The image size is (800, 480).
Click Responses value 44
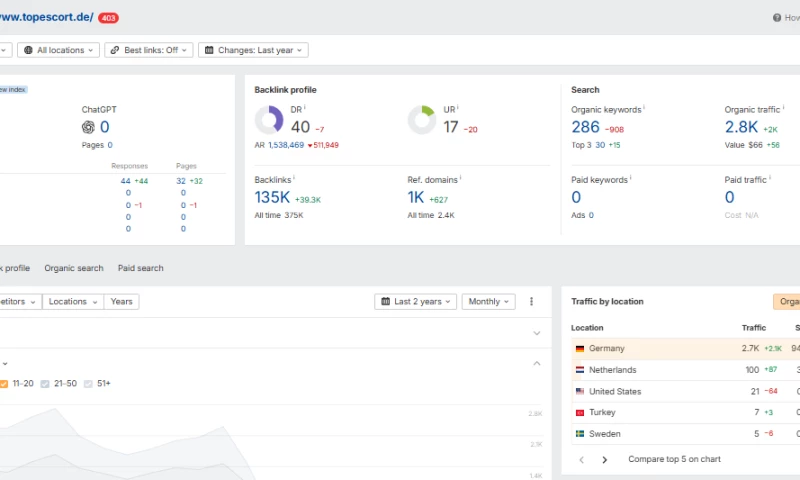coord(126,181)
